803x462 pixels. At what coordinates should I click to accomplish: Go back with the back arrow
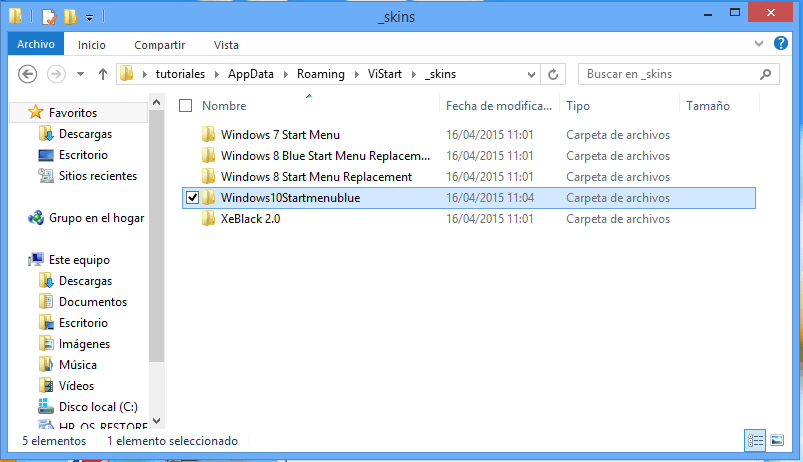point(28,74)
